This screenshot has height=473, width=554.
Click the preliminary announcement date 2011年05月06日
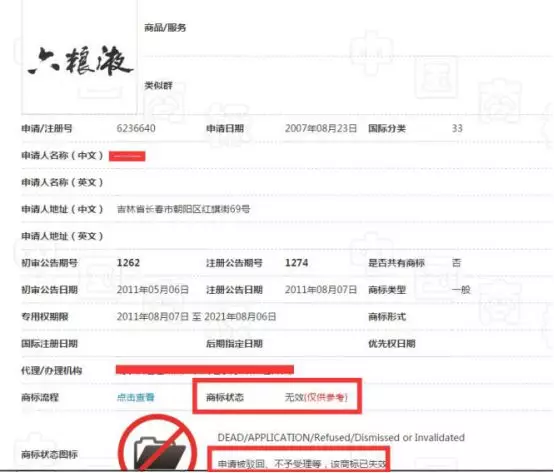click(x=153, y=290)
